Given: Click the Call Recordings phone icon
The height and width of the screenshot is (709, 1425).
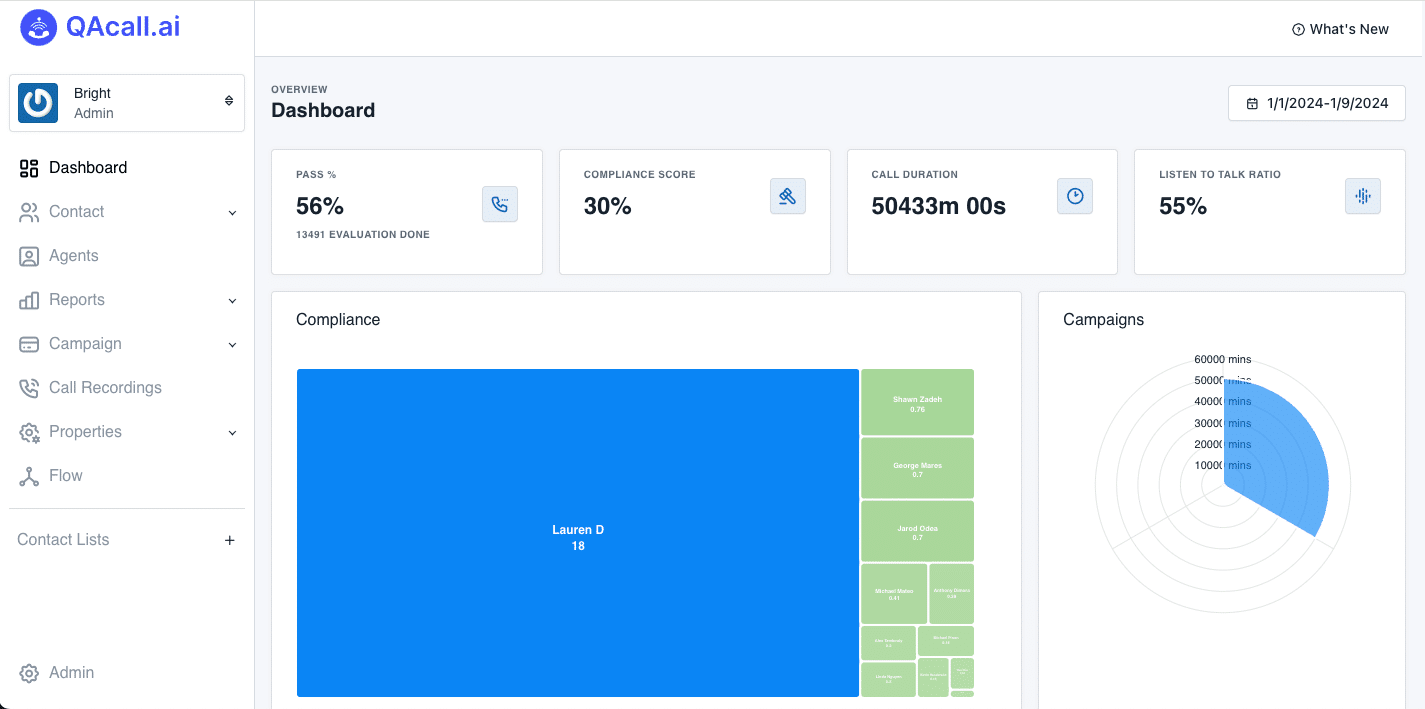Looking at the screenshot, I should tap(28, 387).
